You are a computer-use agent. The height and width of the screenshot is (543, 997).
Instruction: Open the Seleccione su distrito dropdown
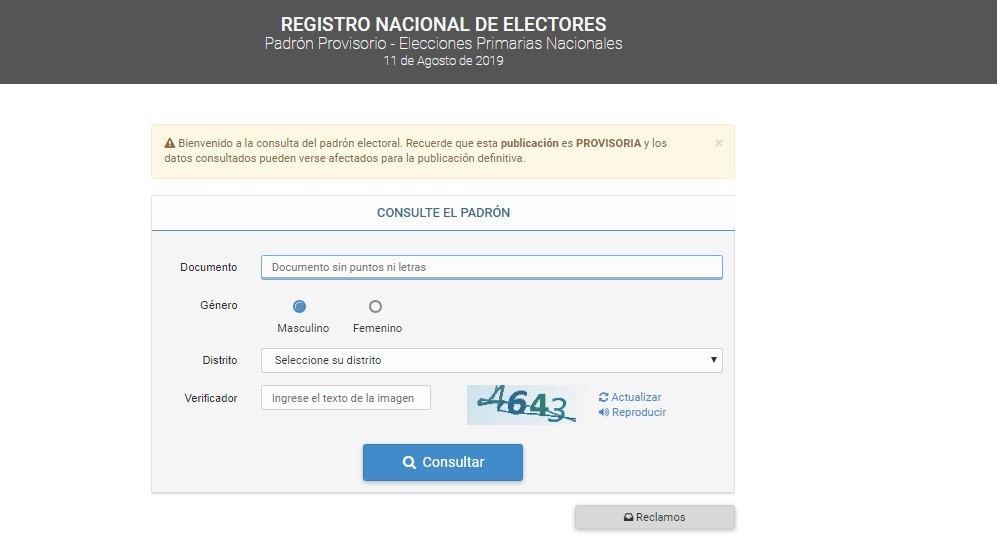click(x=492, y=361)
